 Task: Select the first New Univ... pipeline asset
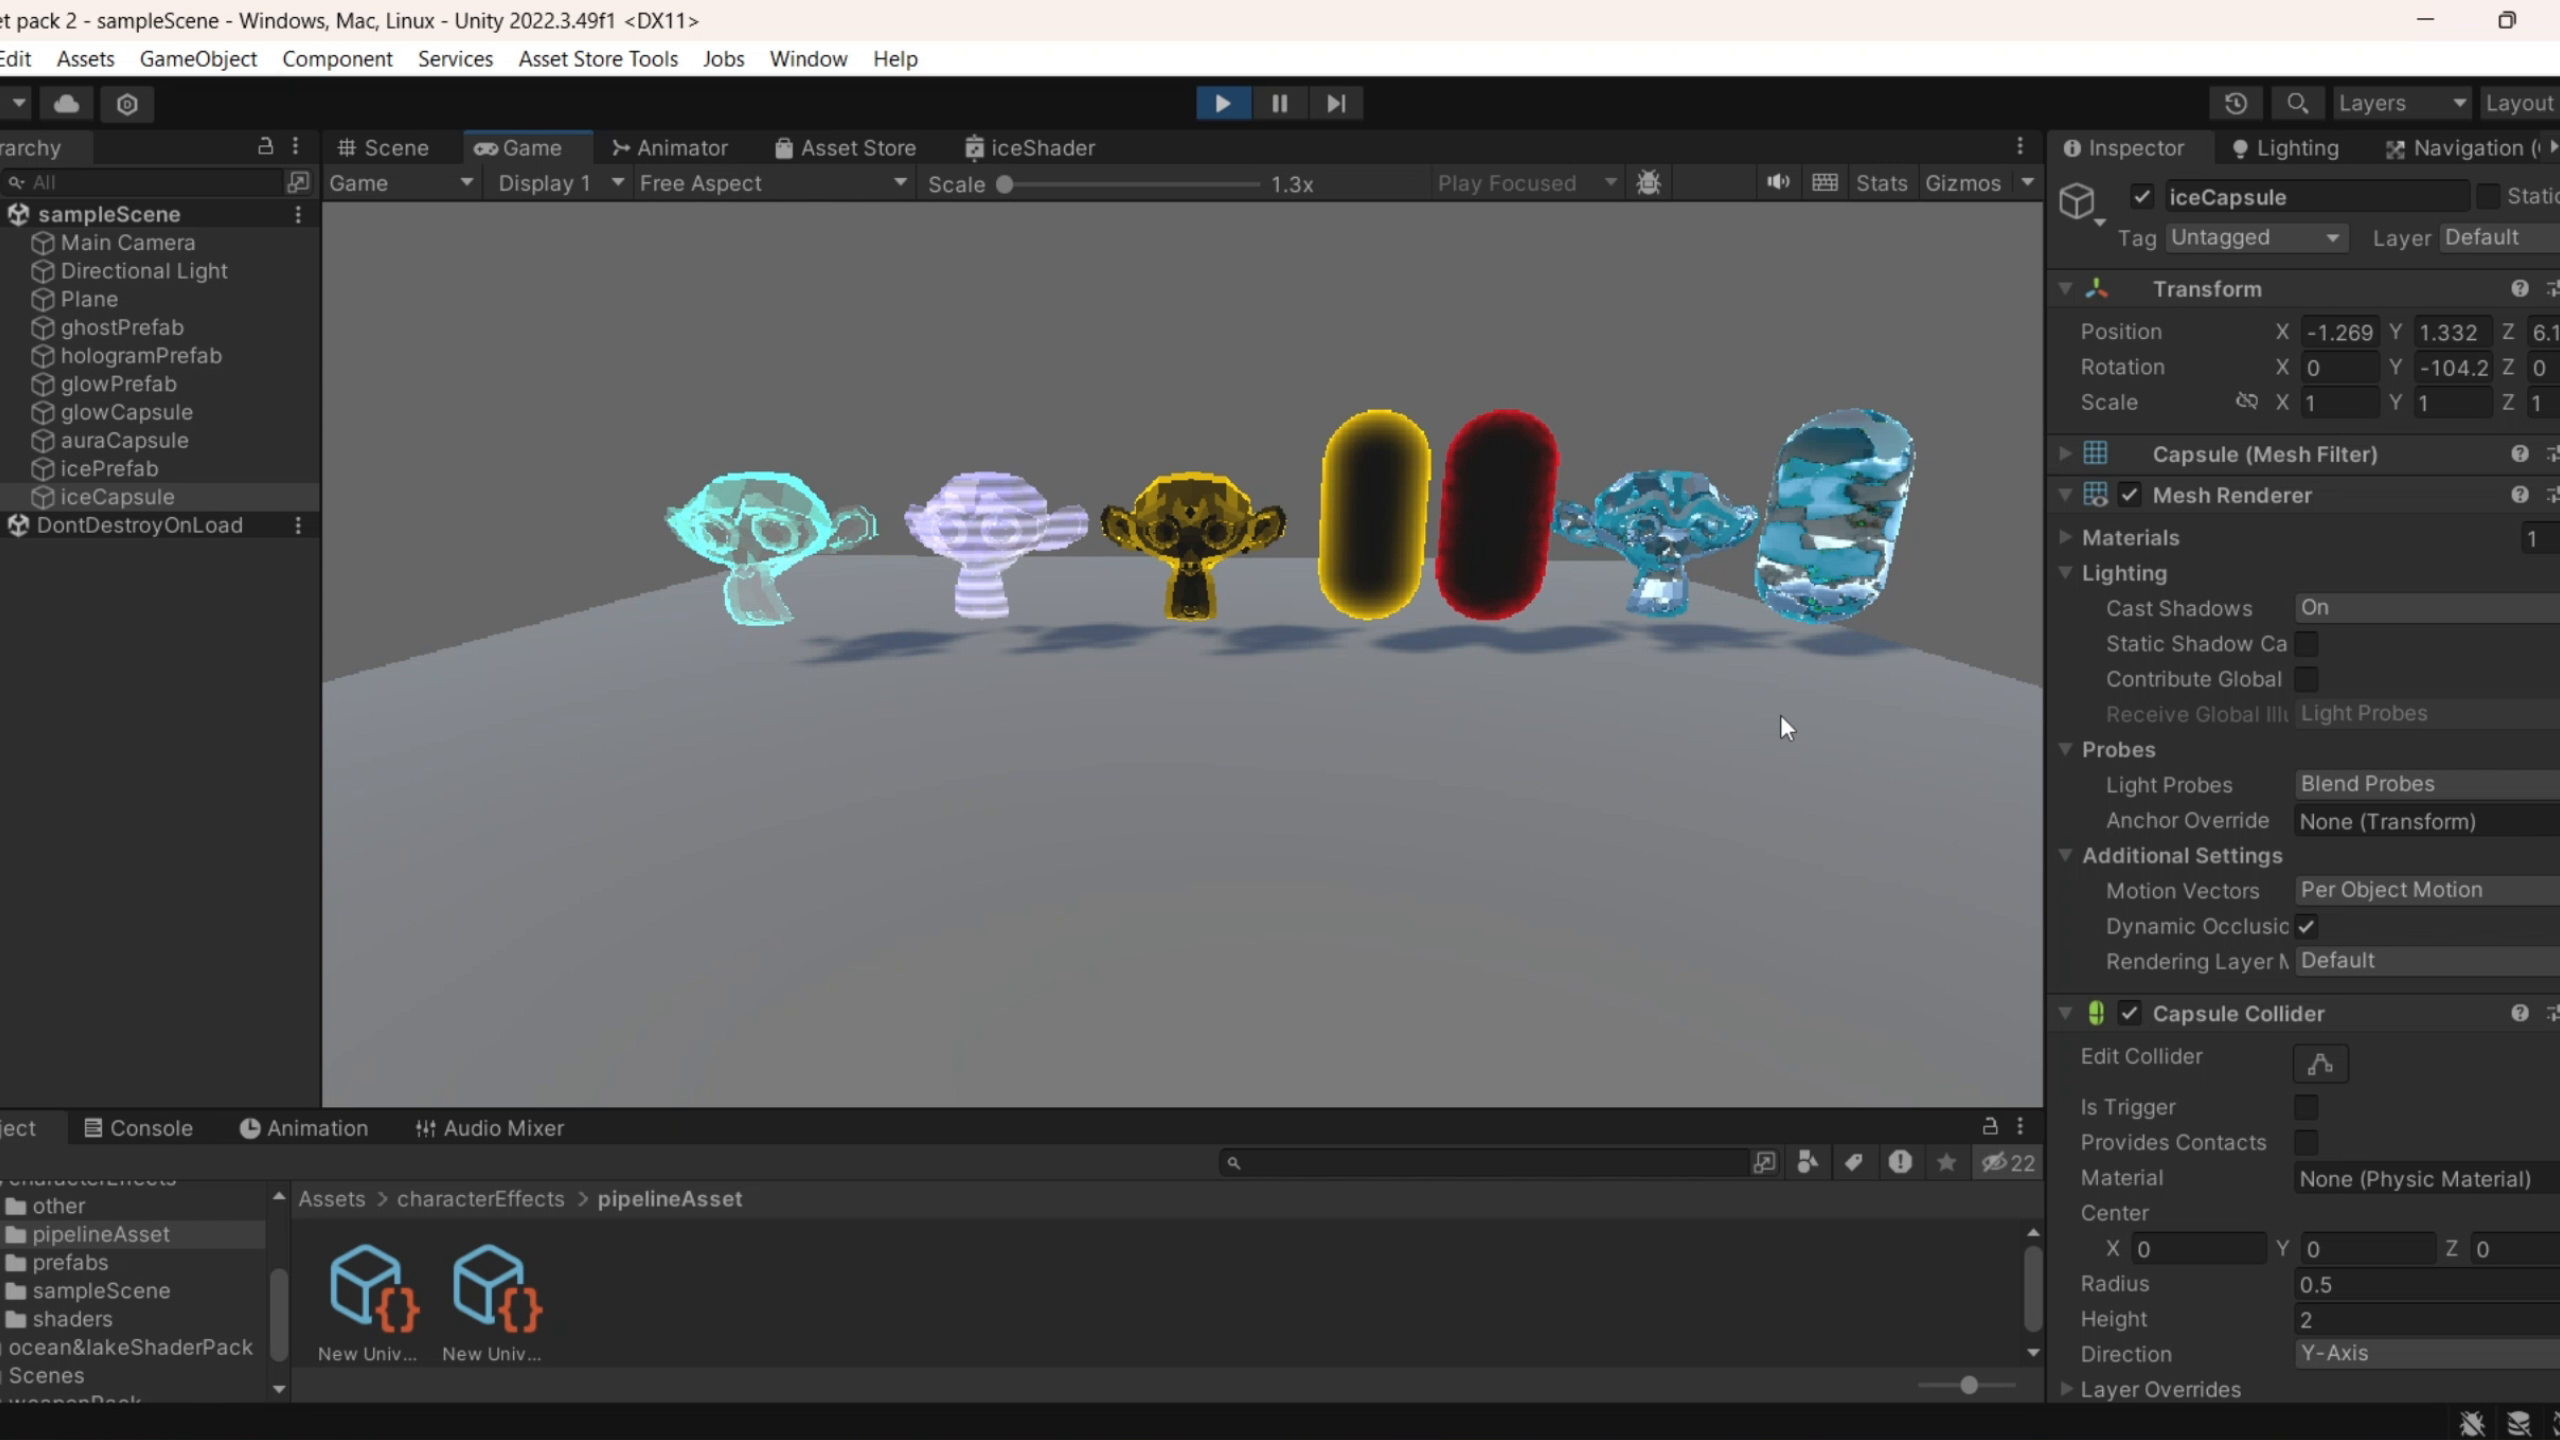(369, 1302)
